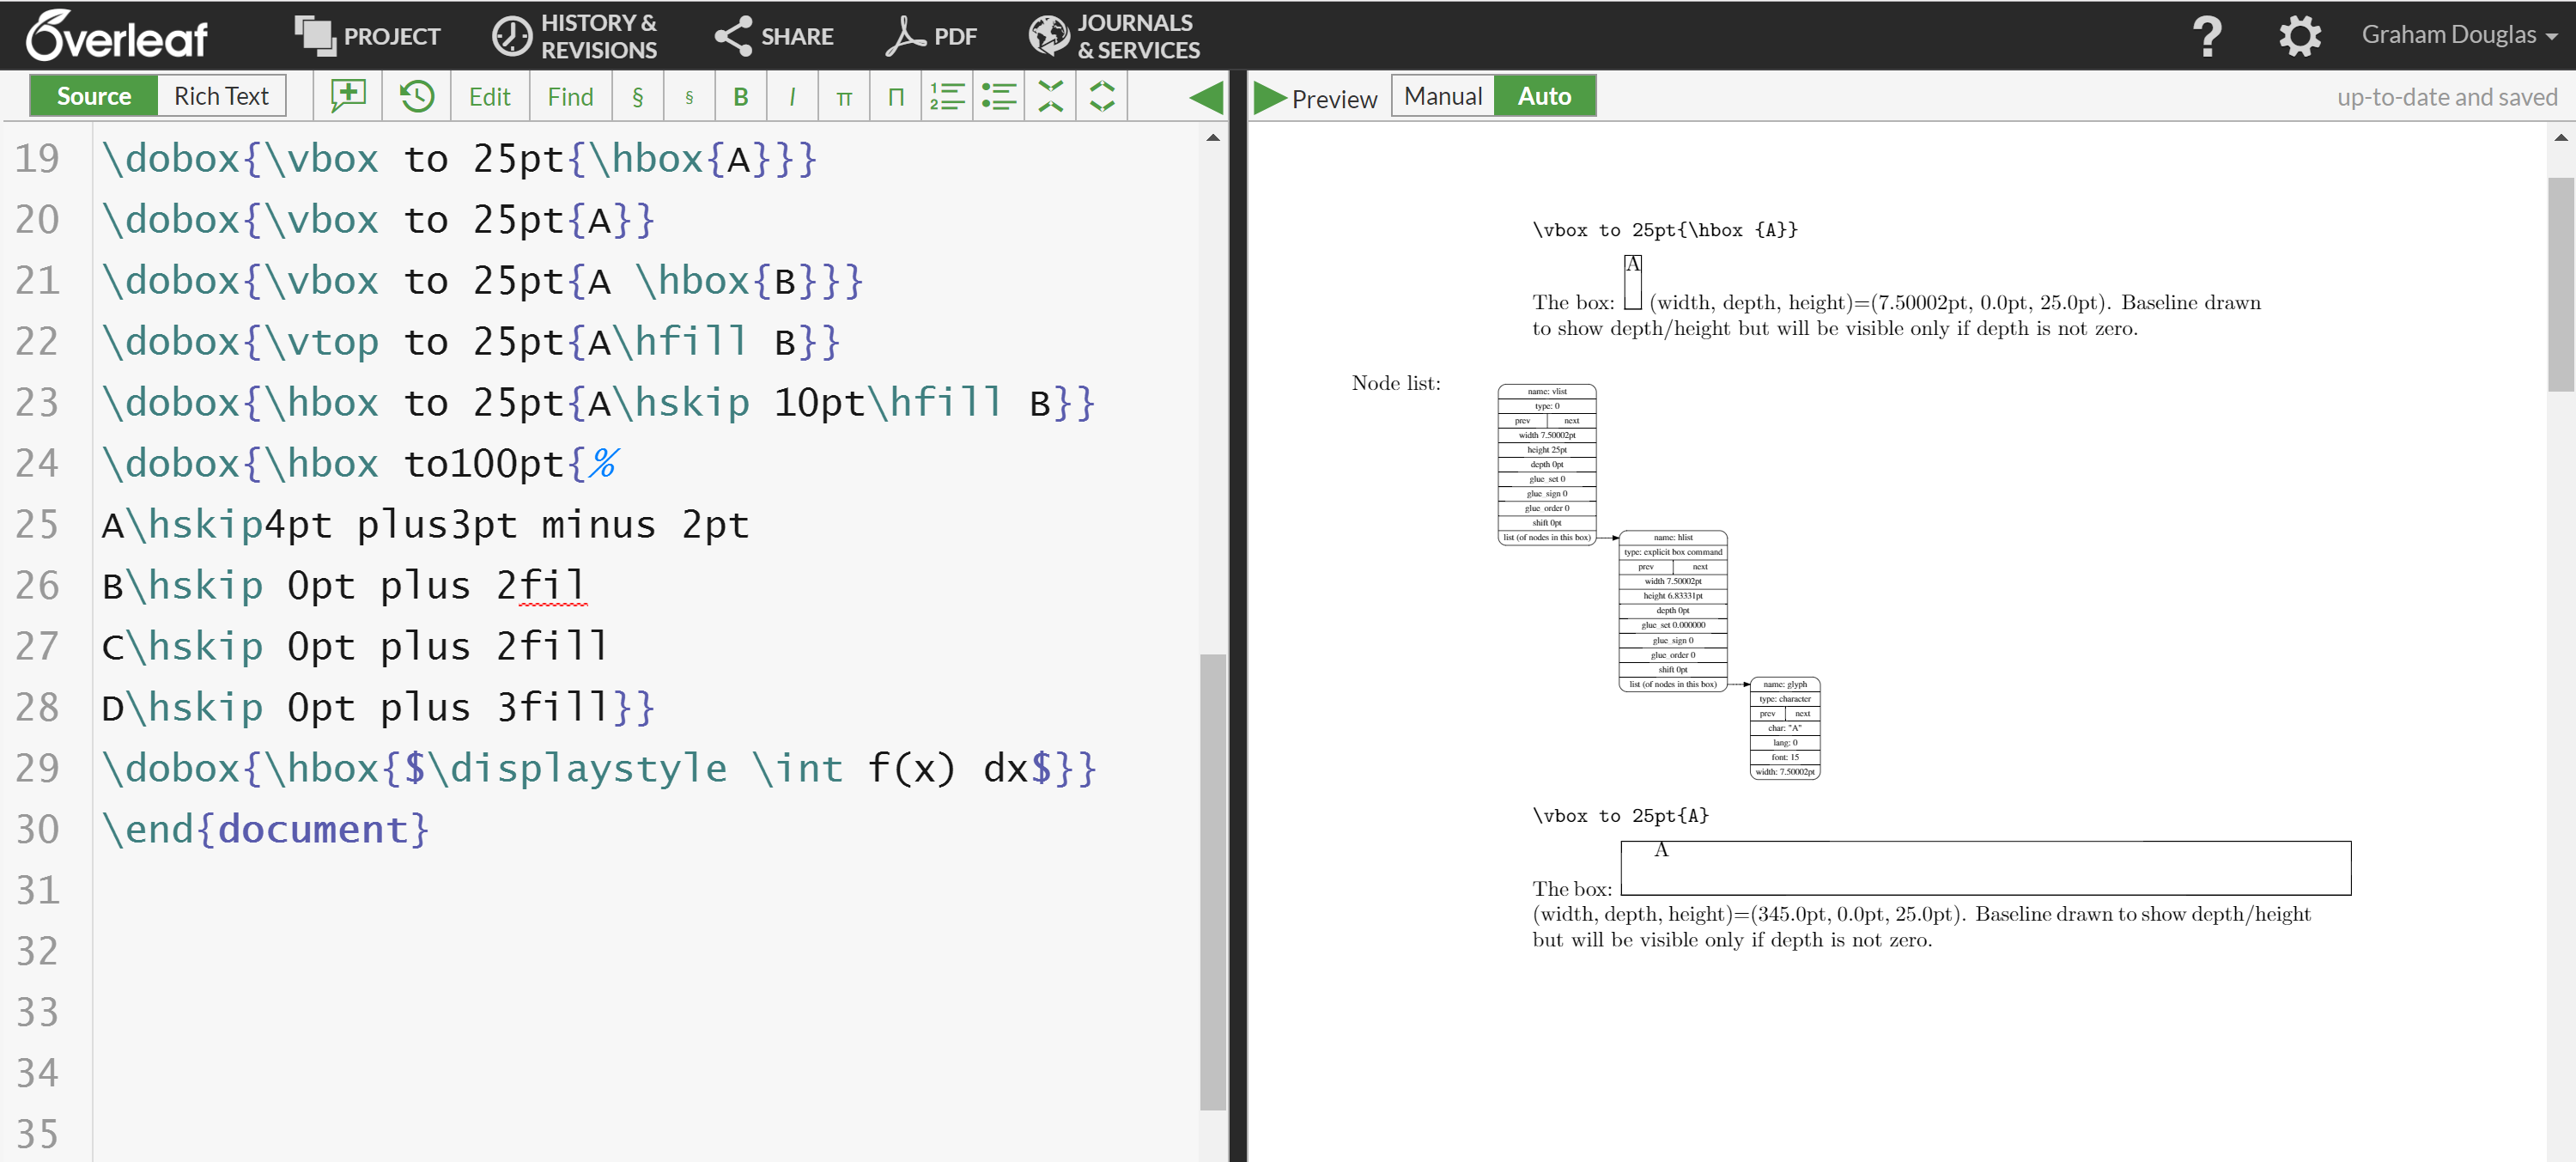Insert numbered list icon

pos(946,96)
